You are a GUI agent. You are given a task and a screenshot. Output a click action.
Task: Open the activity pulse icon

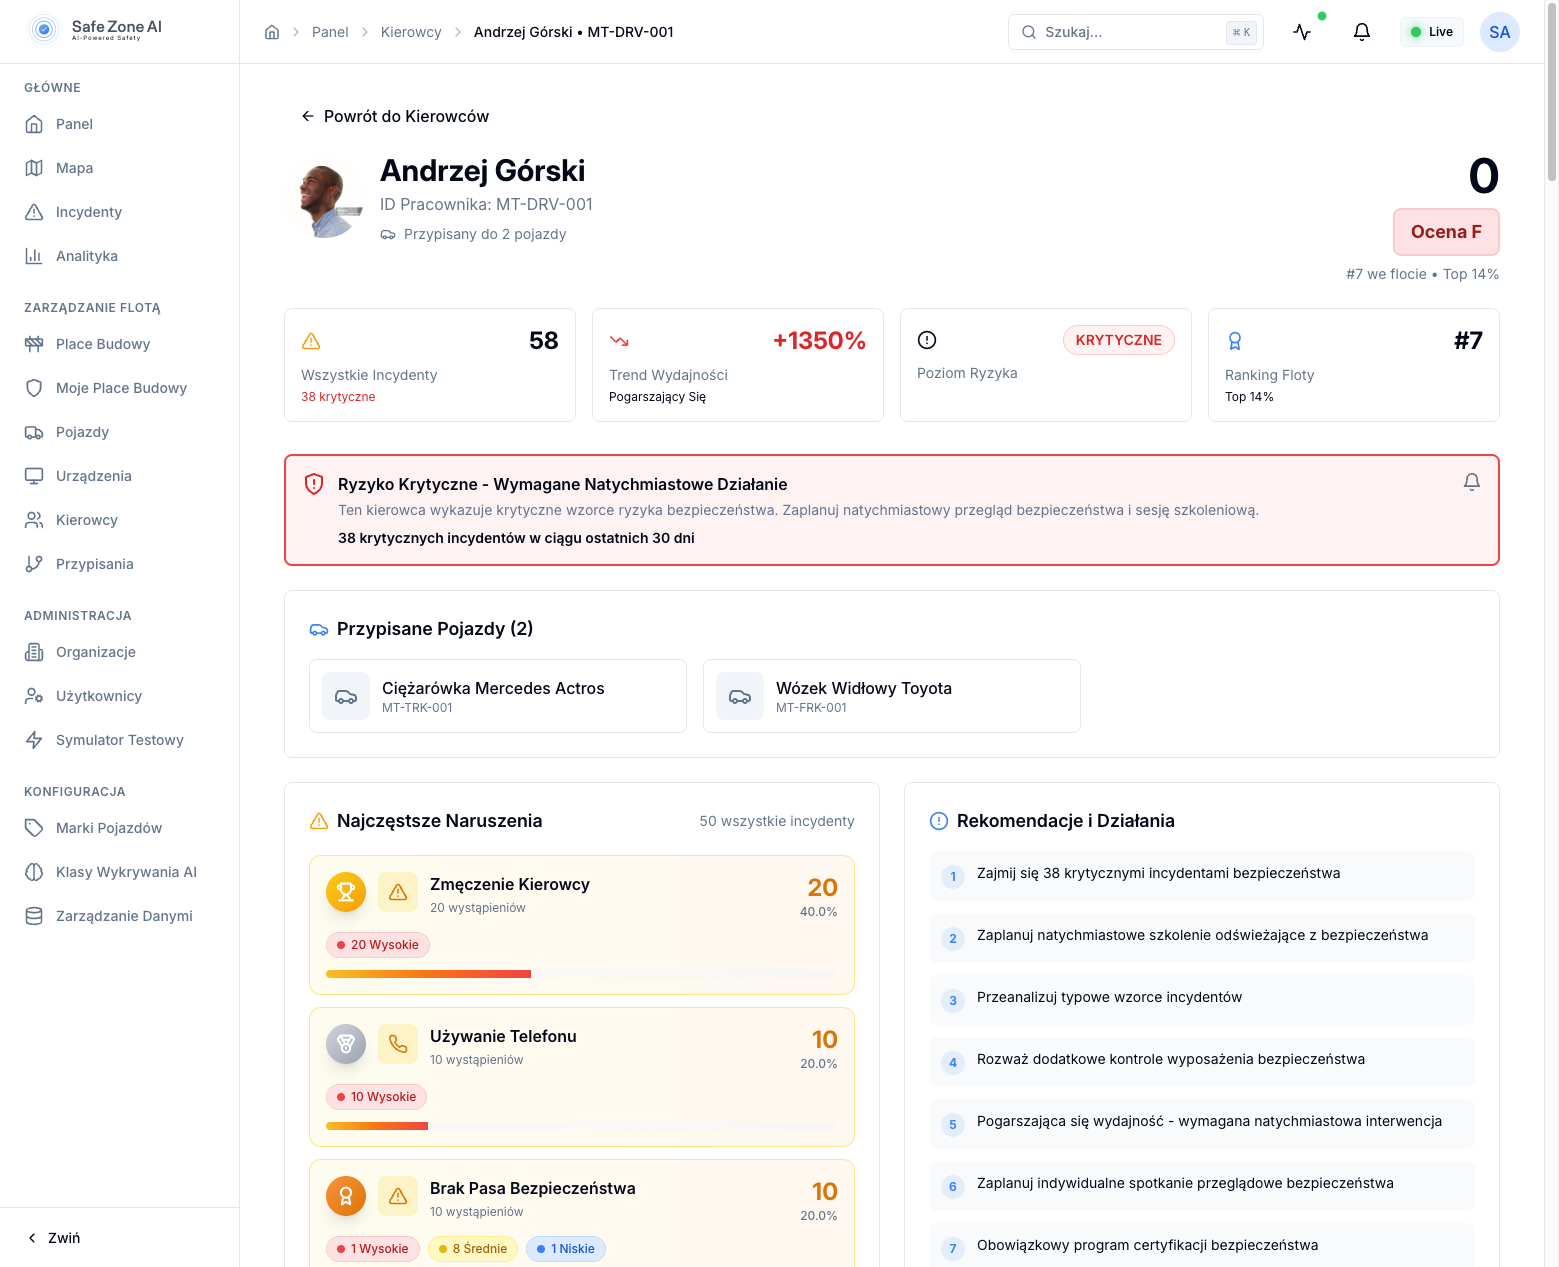tap(1302, 32)
